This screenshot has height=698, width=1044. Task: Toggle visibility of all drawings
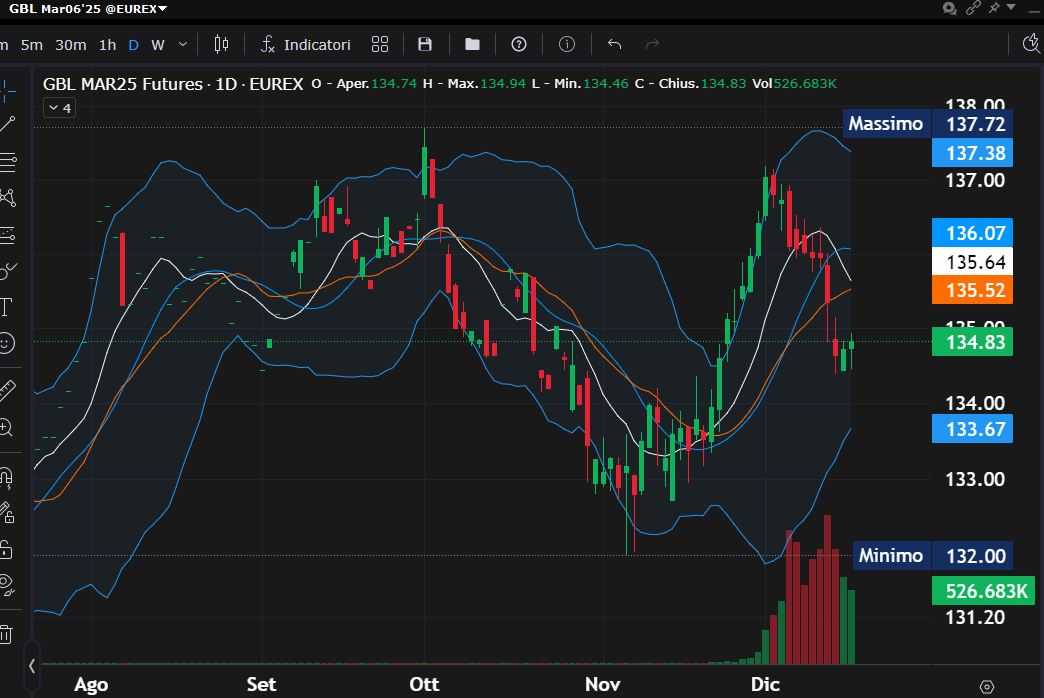pyautogui.click(x=7, y=583)
